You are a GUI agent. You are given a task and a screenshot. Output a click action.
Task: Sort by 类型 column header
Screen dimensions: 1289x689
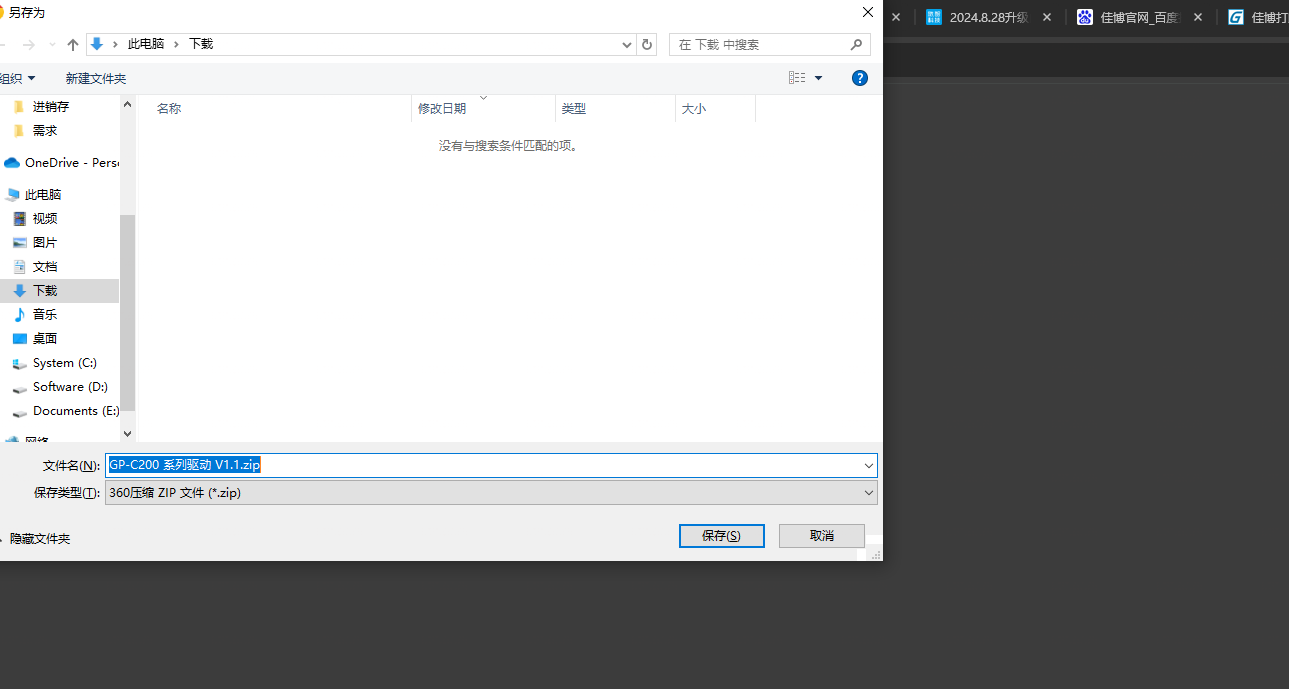coord(574,108)
